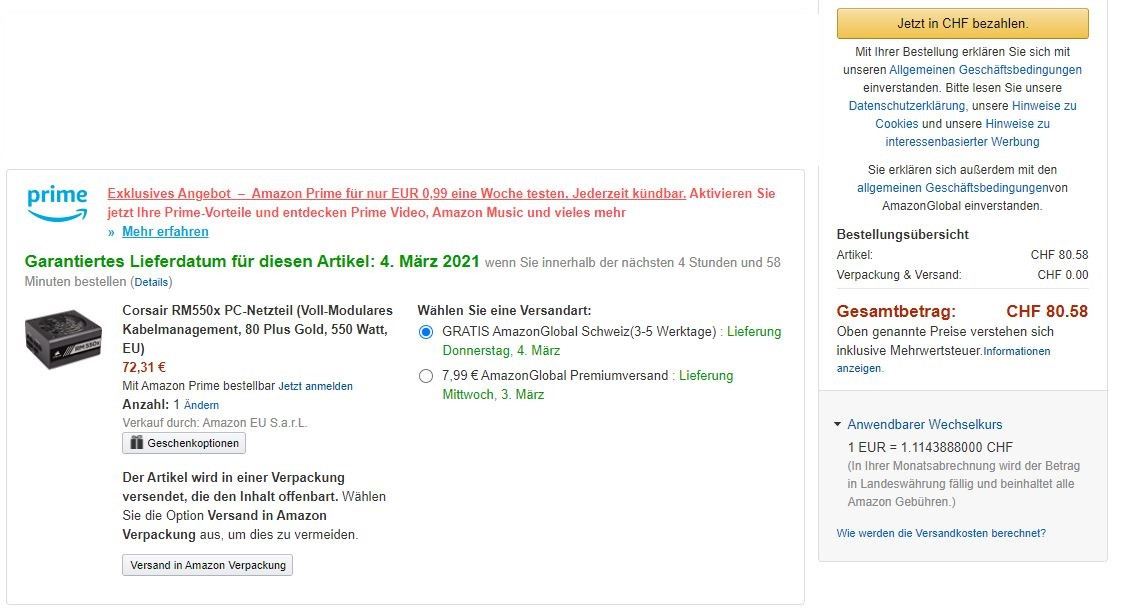Open the Mehr erfahren link
This screenshot has width=1144, height=614.
(165, 232)
